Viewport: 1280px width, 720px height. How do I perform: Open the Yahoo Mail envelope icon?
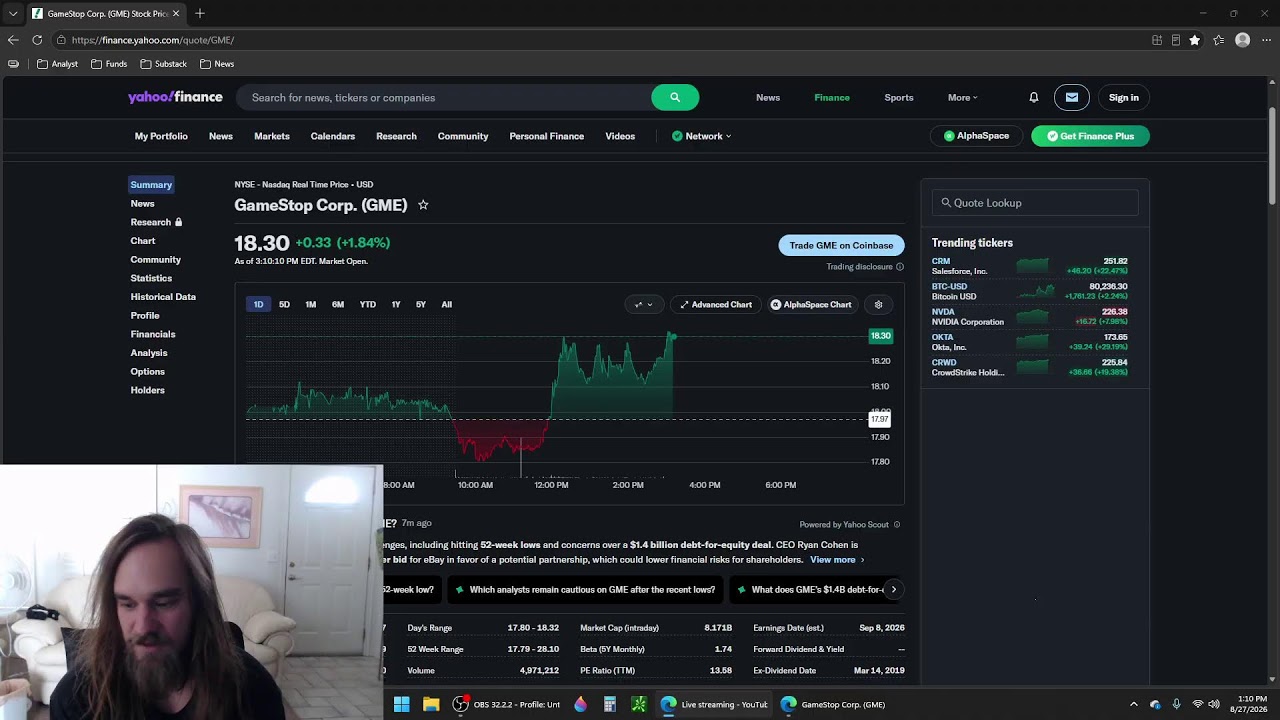point(1072,97)
